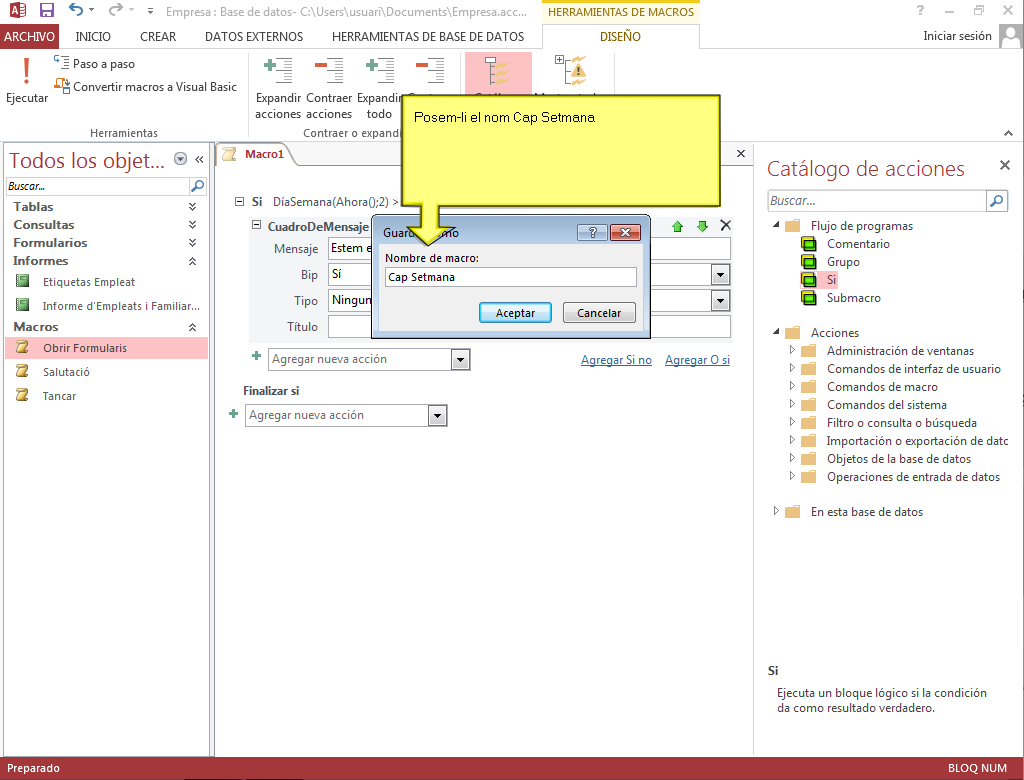The height and width of the screenshot is (780, 1024).
Task: Collapse the Si block toggle
Action: tap(240, 202)
